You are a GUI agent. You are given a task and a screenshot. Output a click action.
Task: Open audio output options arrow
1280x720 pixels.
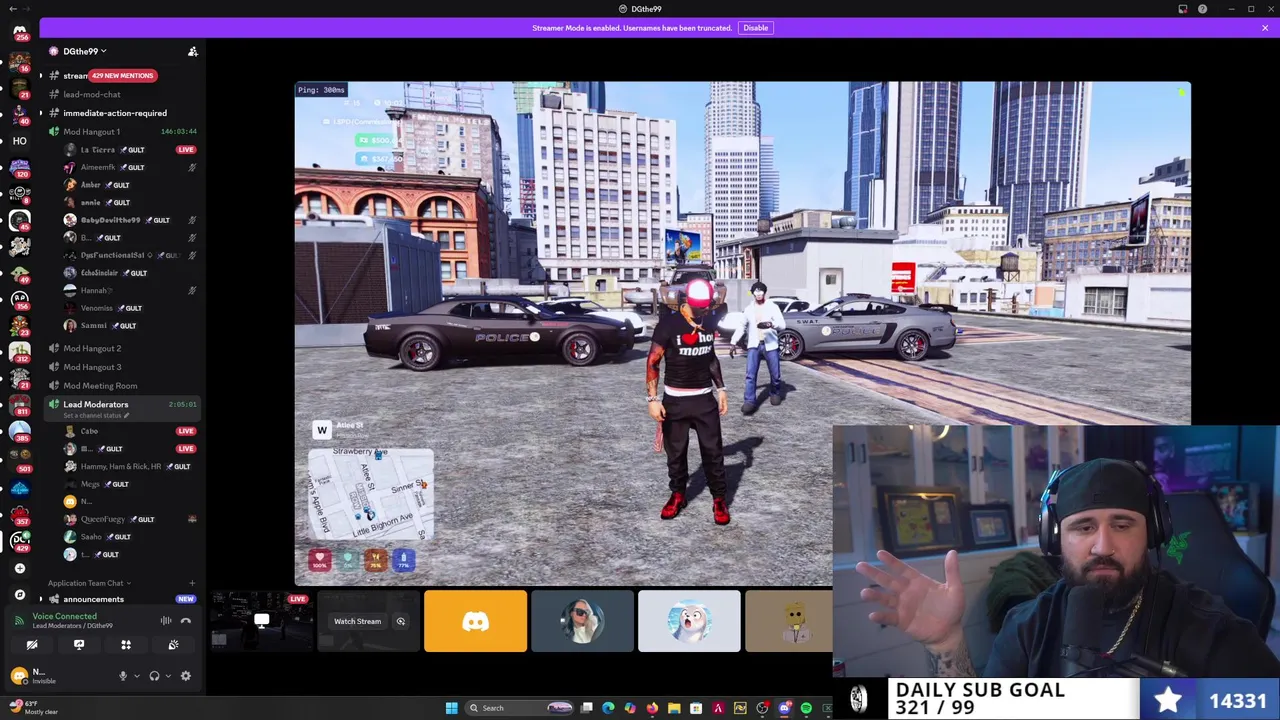point(167,676)
